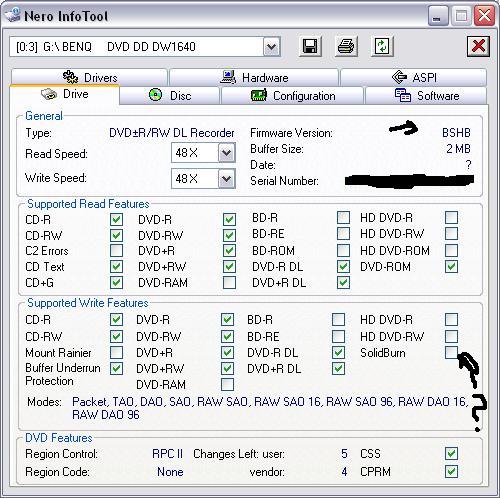Toggle DVD-RAM checkbox in Supported Read Features
The width and height of the screenshot is (500, 498).
229,283
